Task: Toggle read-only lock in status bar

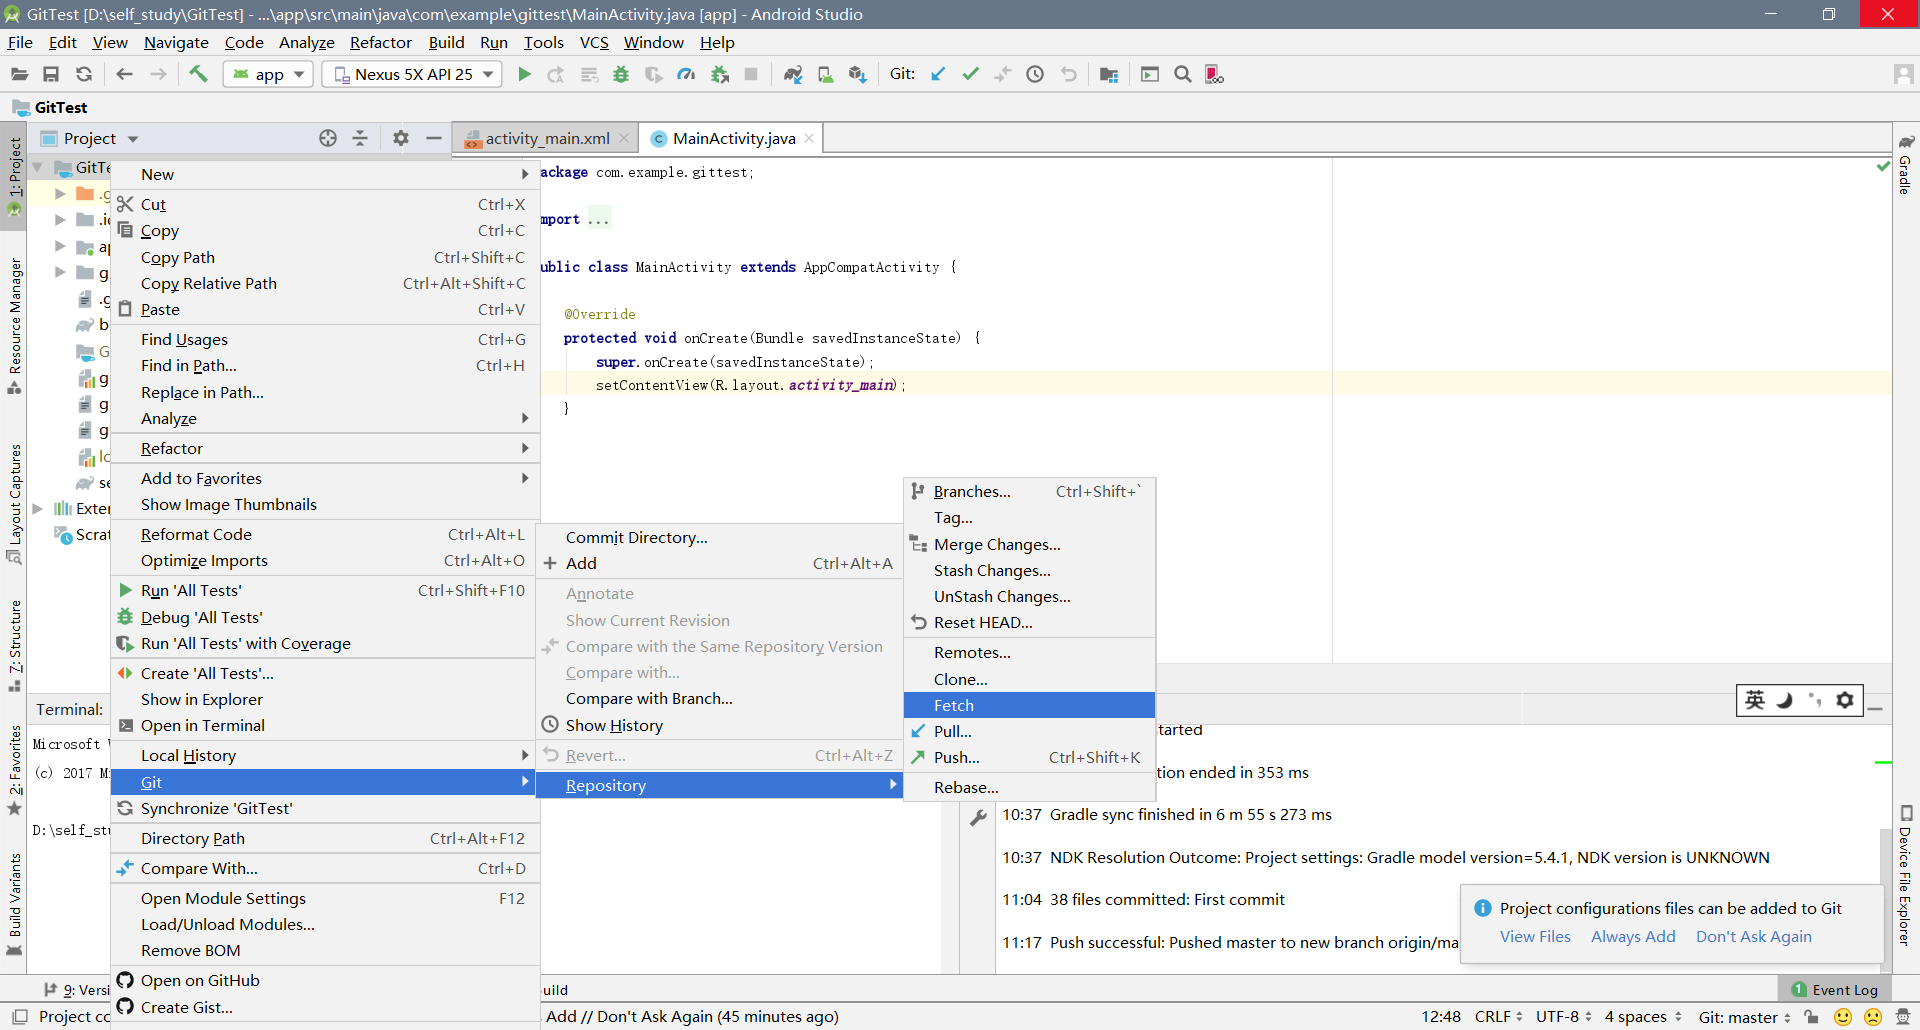Action: tap(1811, 1017)
